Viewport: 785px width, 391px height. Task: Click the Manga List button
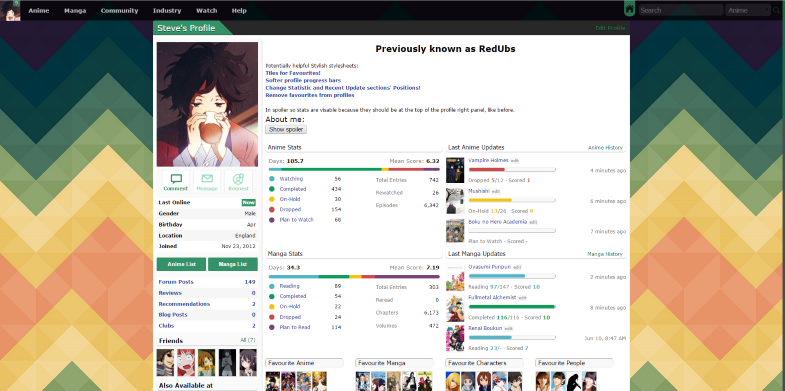[233, 264]
